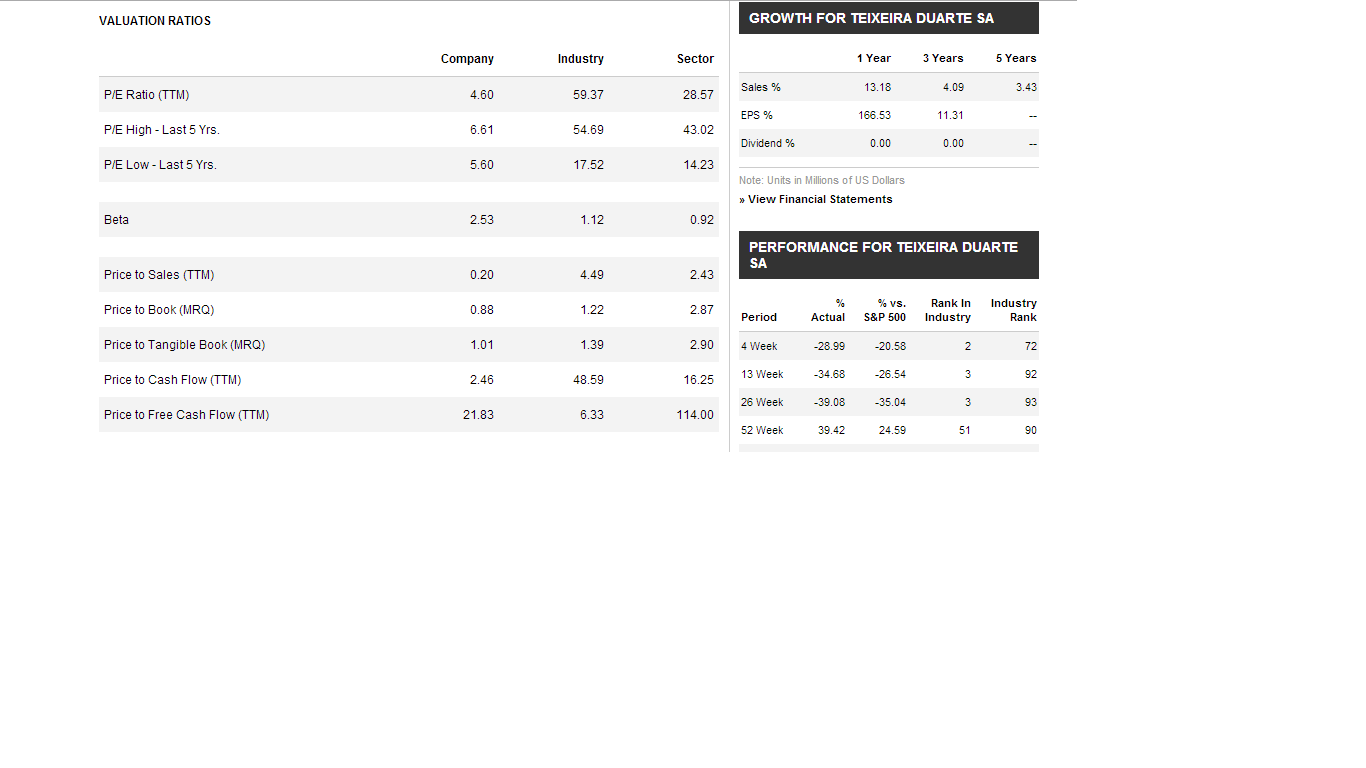Viewport: 1366px width, 768px height.
Task: Select 1 Year EPS growth value 166.53
Action: [x=875, y=115]
